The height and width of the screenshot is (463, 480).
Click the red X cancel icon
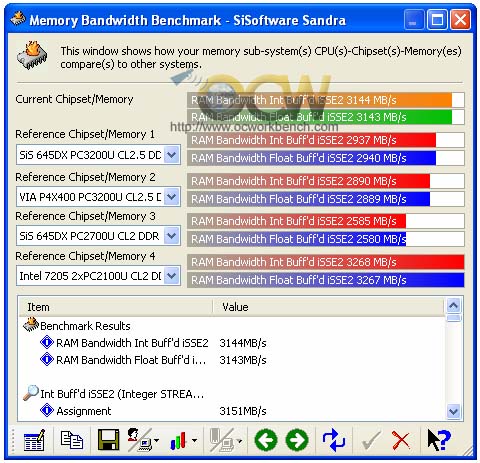(401, 440)
